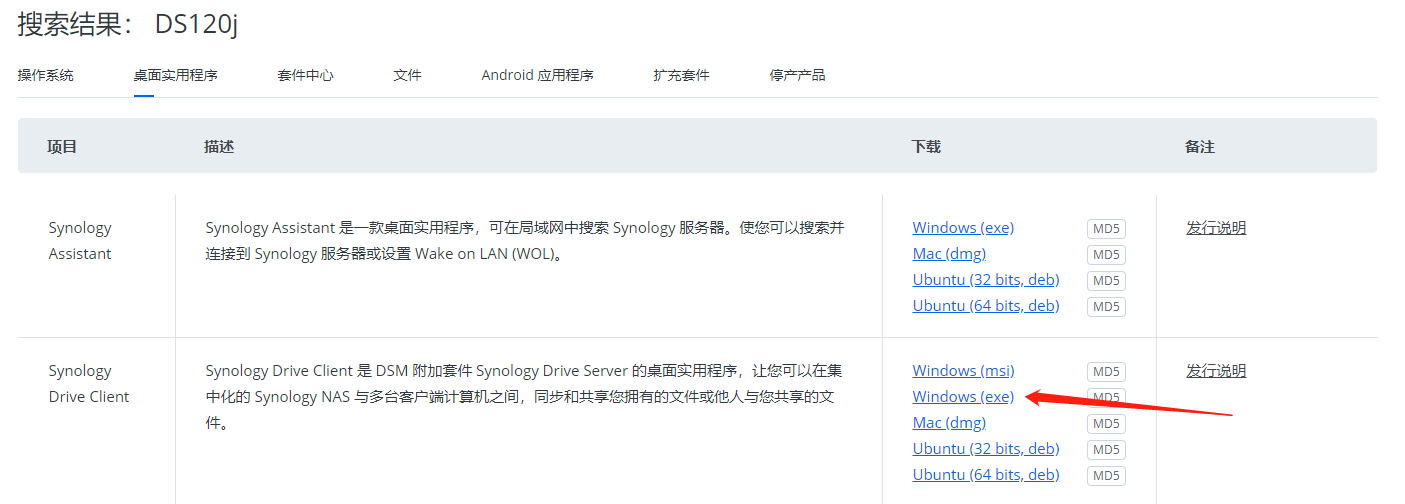Download Synology Assistant Mac (dmg)
Image resolution: width=1405 pixels, height=504 pixels.
point(949,254)
